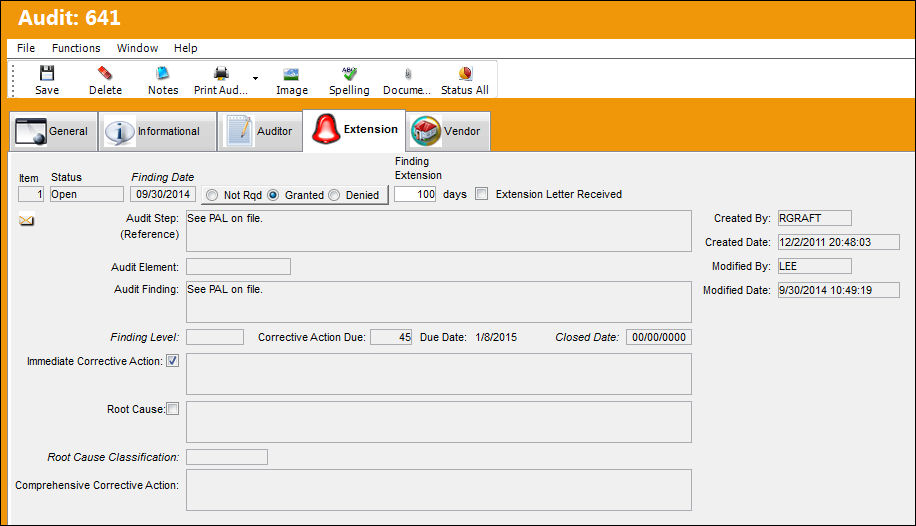Click the Modified Date field
This screenshot has height=526, width=916.
tap(838, 290)
